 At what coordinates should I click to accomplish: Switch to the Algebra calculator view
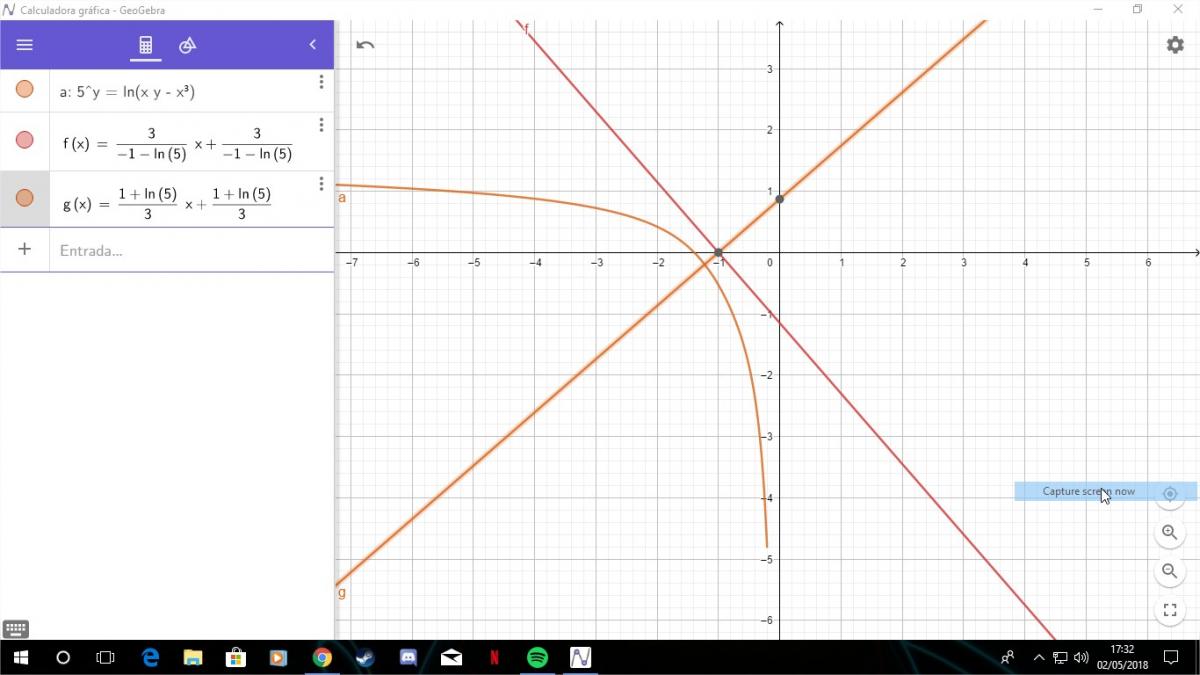pos(145,45)
